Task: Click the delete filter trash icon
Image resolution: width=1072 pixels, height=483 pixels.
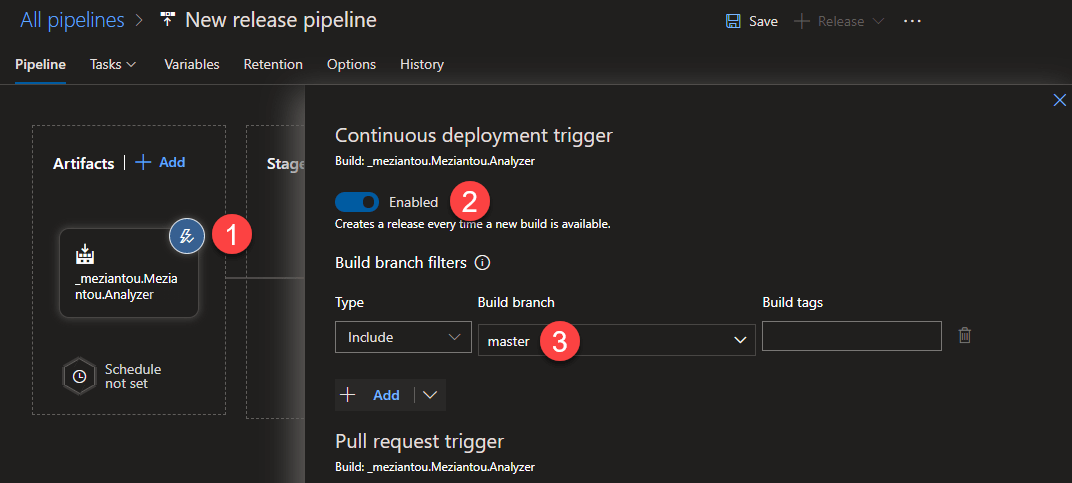Action: [x=964, y=336]
